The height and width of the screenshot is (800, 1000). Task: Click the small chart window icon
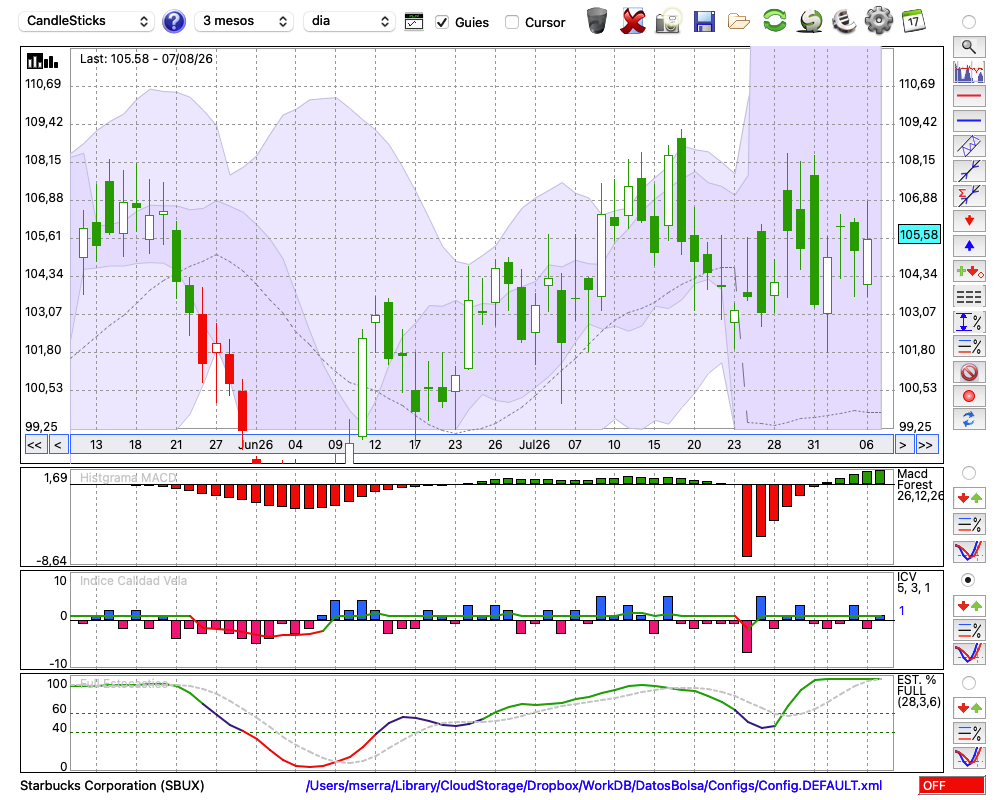[x=414, y=22]
